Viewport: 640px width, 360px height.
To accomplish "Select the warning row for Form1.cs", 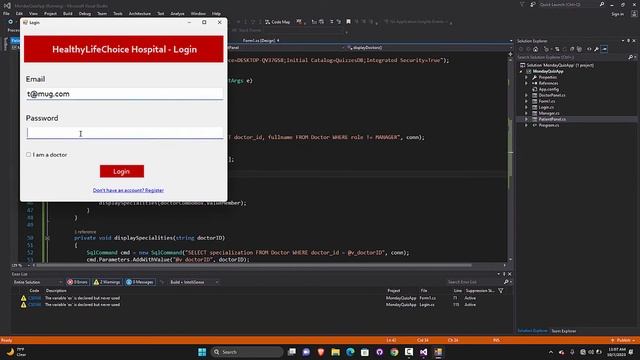I will 261,298.
